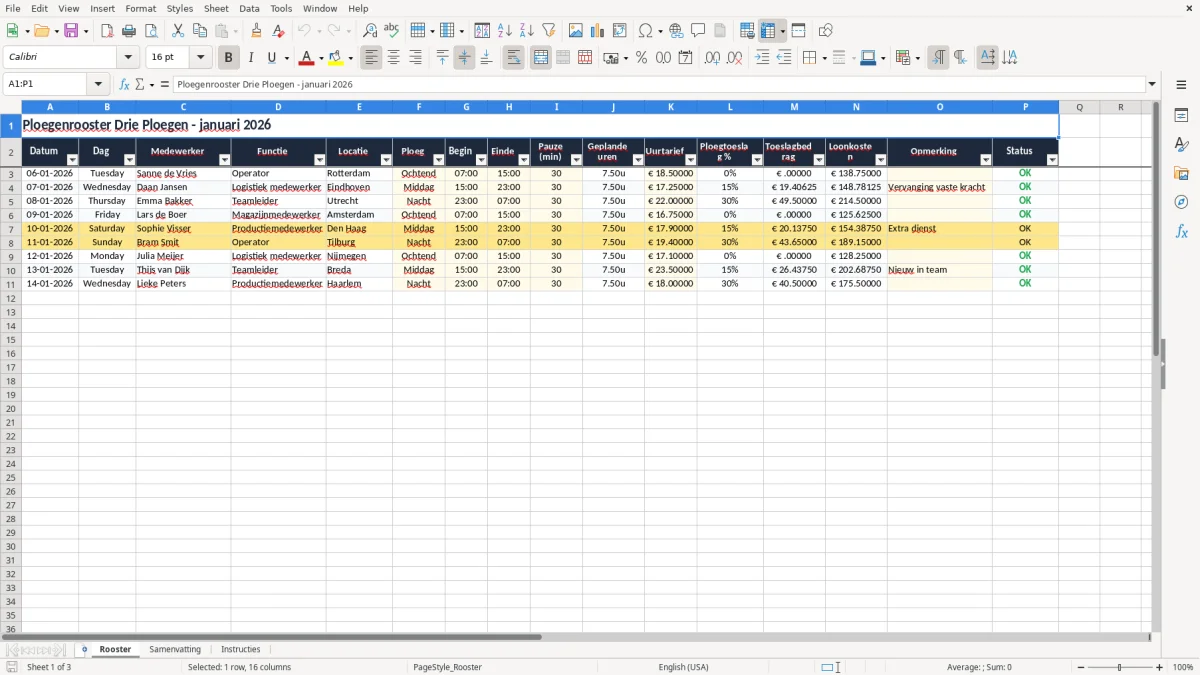The height and width of the screenshot is (675, 1200).
Task: Open Find and Replace icon
Action: point(370,31)
